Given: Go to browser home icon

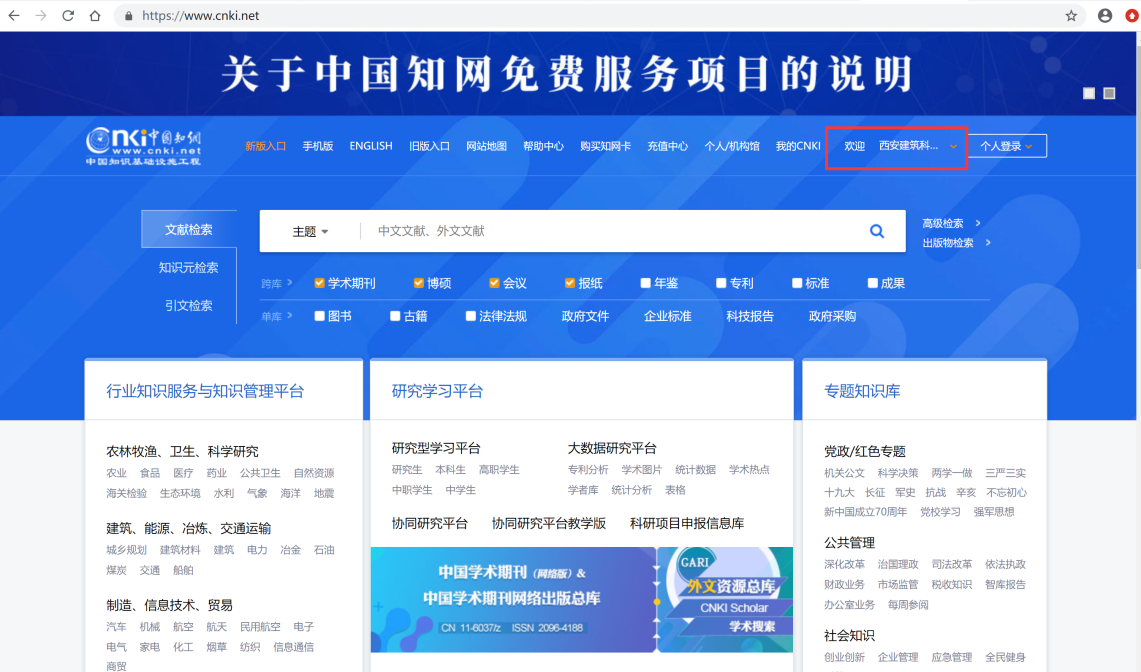Looking at the screenshot, I should (x=95, y=16).
